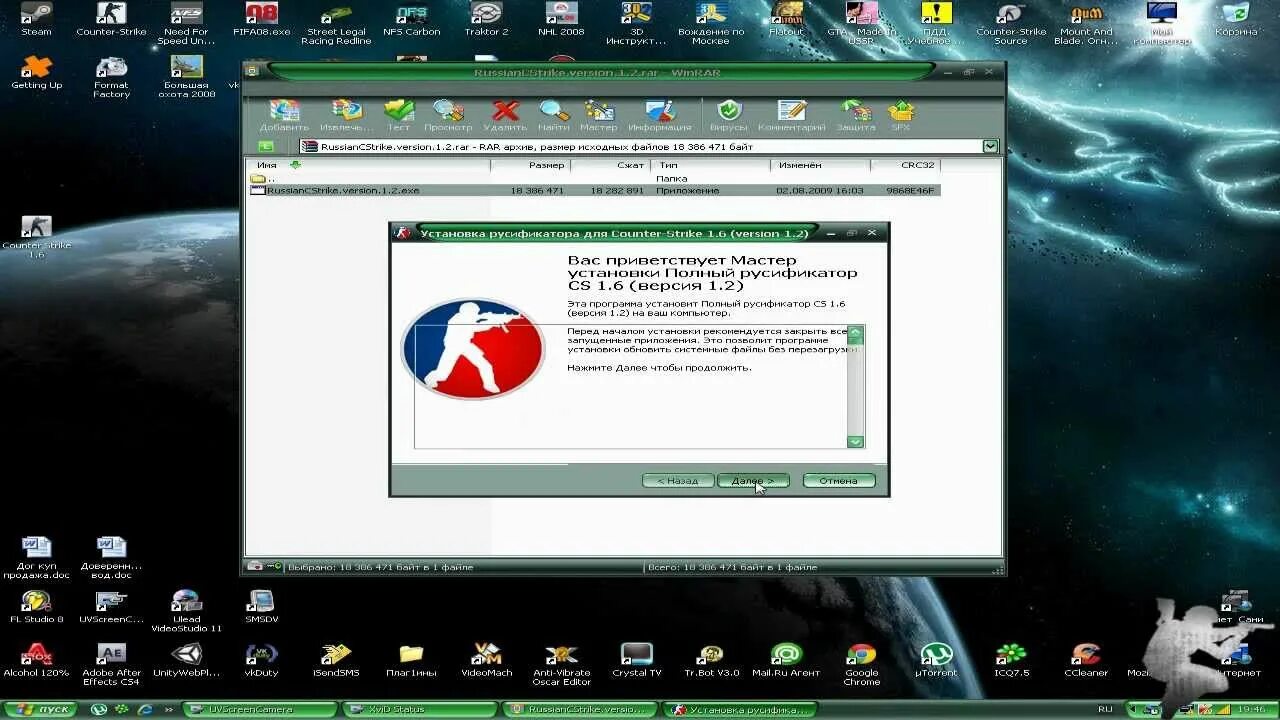Select the VideoMach desktop icon
This screenshot has width=1280, height=720.
click(x=487, y=661)
